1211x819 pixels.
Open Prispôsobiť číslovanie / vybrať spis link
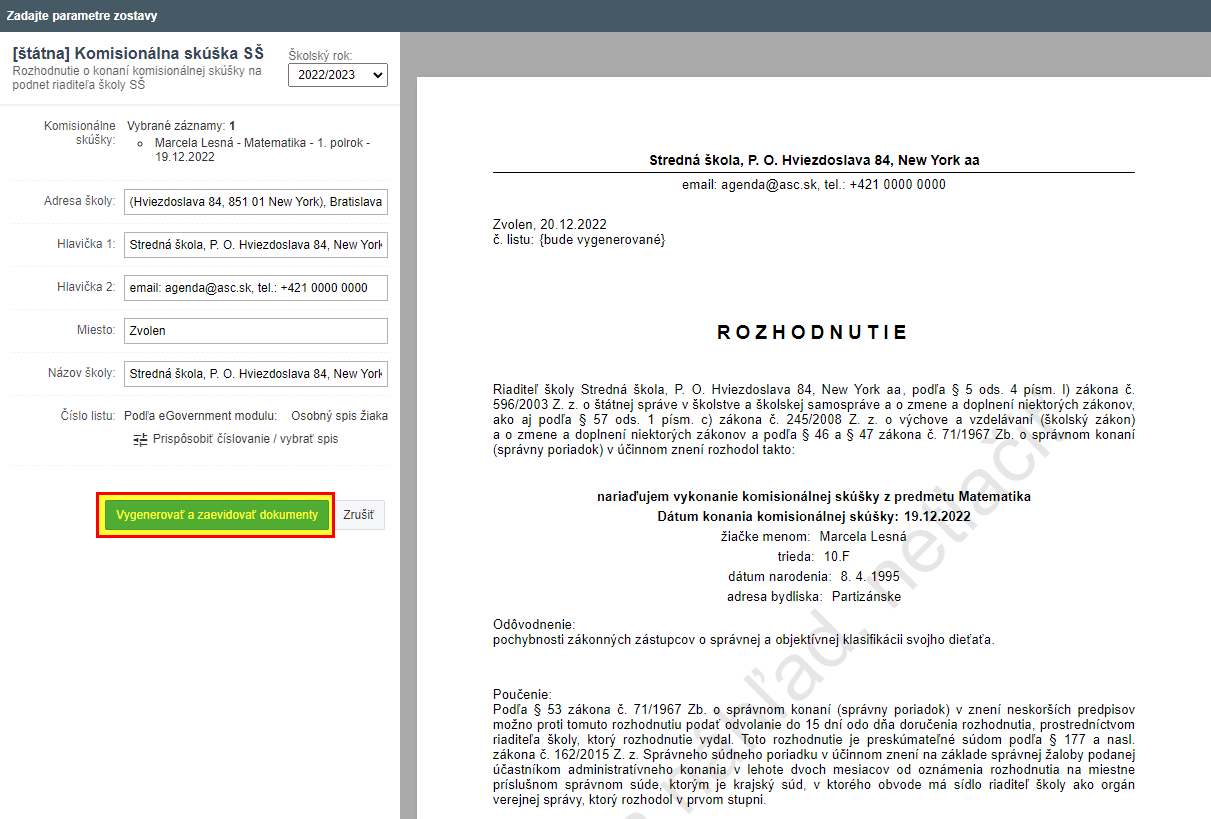[x=245, y=439]
